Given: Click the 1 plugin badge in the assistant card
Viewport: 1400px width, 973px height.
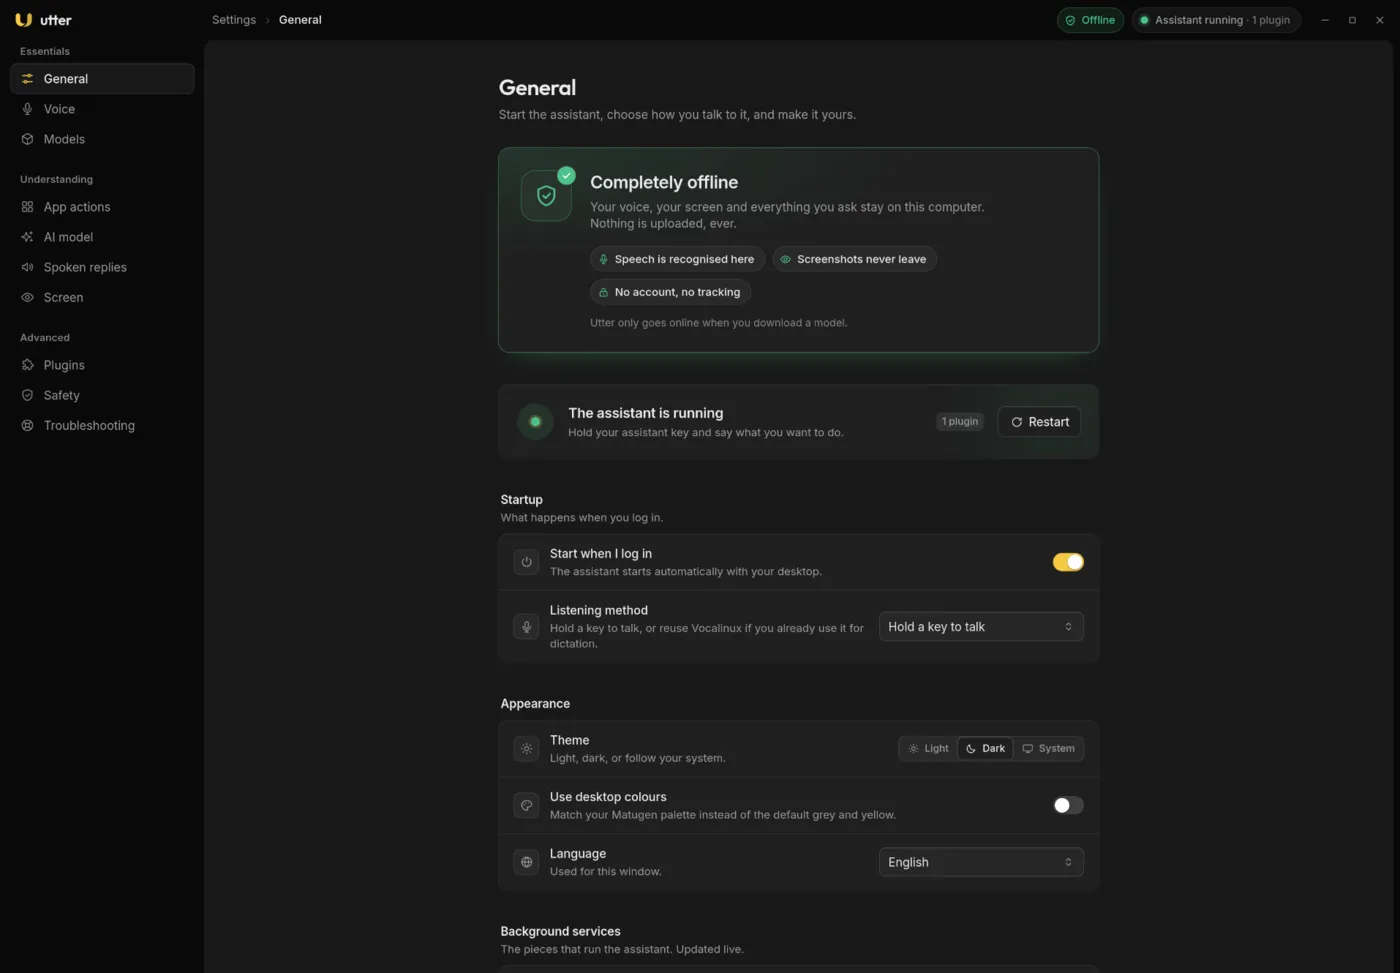Looking at the screenshot, I should pos(960,422).
